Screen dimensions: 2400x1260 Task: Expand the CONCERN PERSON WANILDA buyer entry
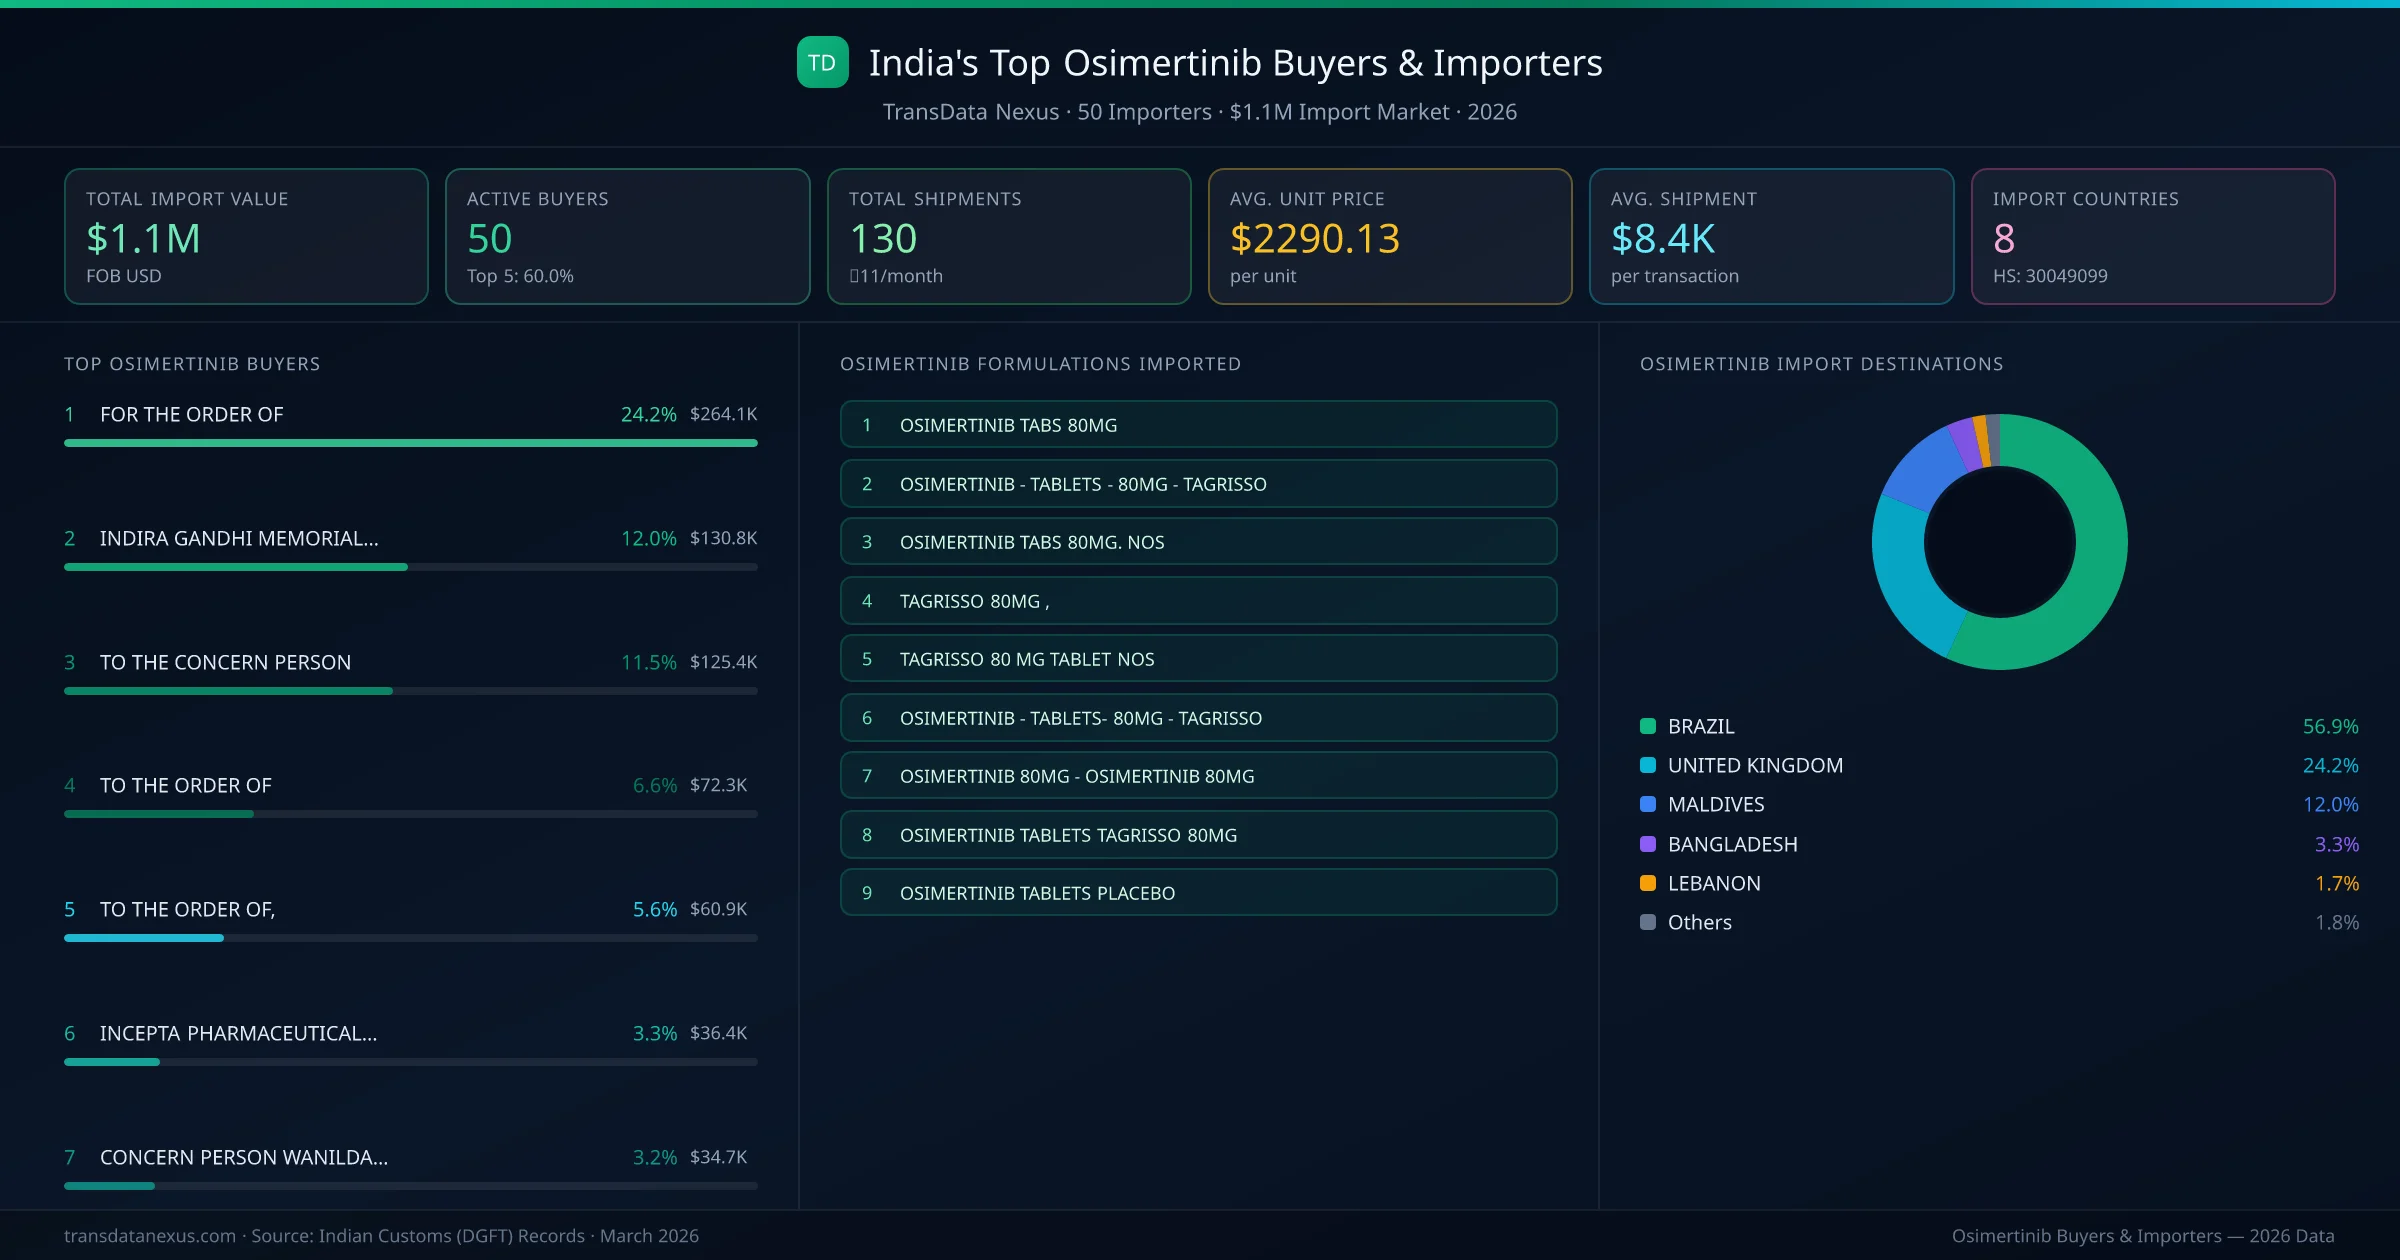coord(242,1157)
